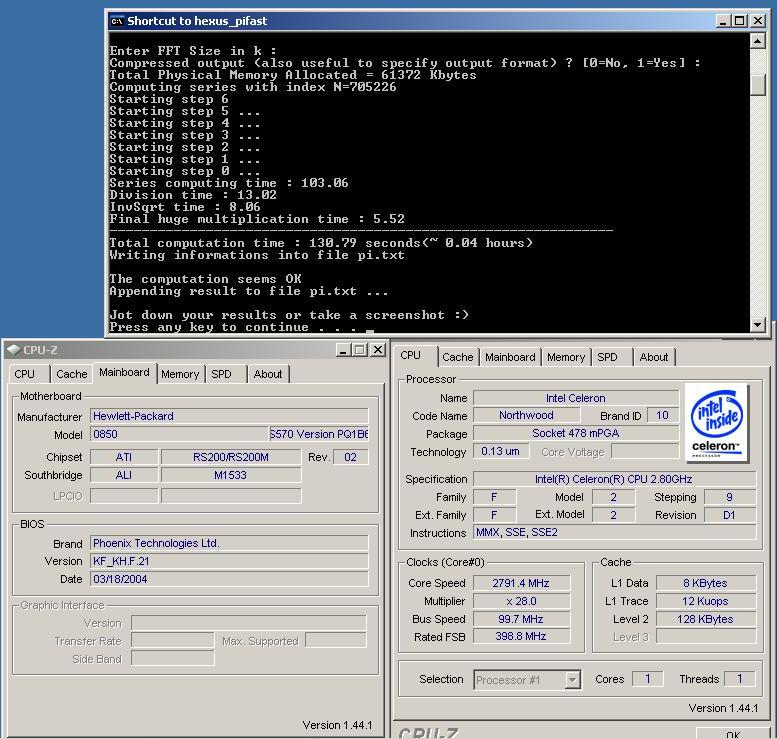Click Intel(R) Celeron(R) CPU 2.80GHz specification

614,479
